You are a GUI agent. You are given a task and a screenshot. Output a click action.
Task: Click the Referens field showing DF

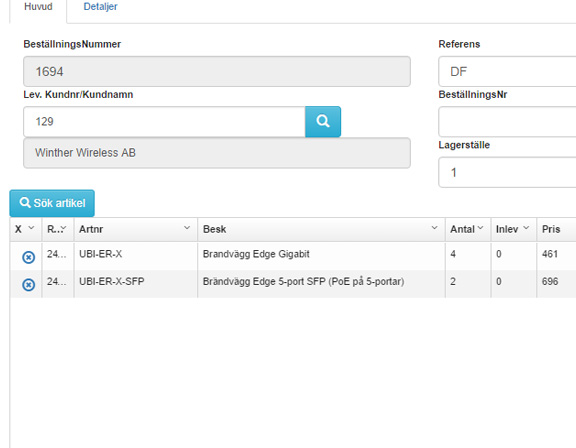click(507, 72)
